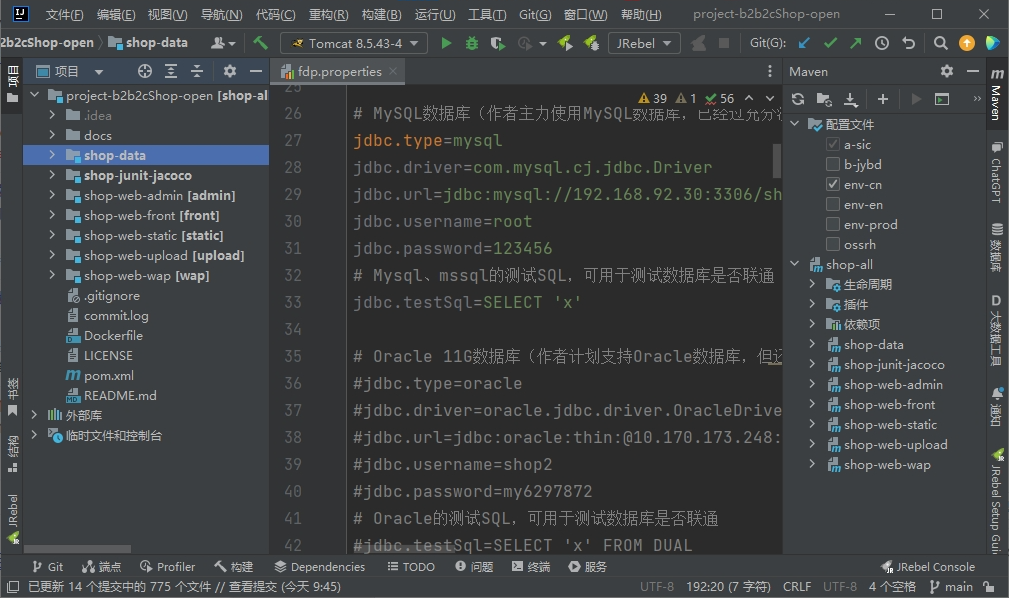
Task: Start debugging with the green bug icon
Action: tap(472, 43)
